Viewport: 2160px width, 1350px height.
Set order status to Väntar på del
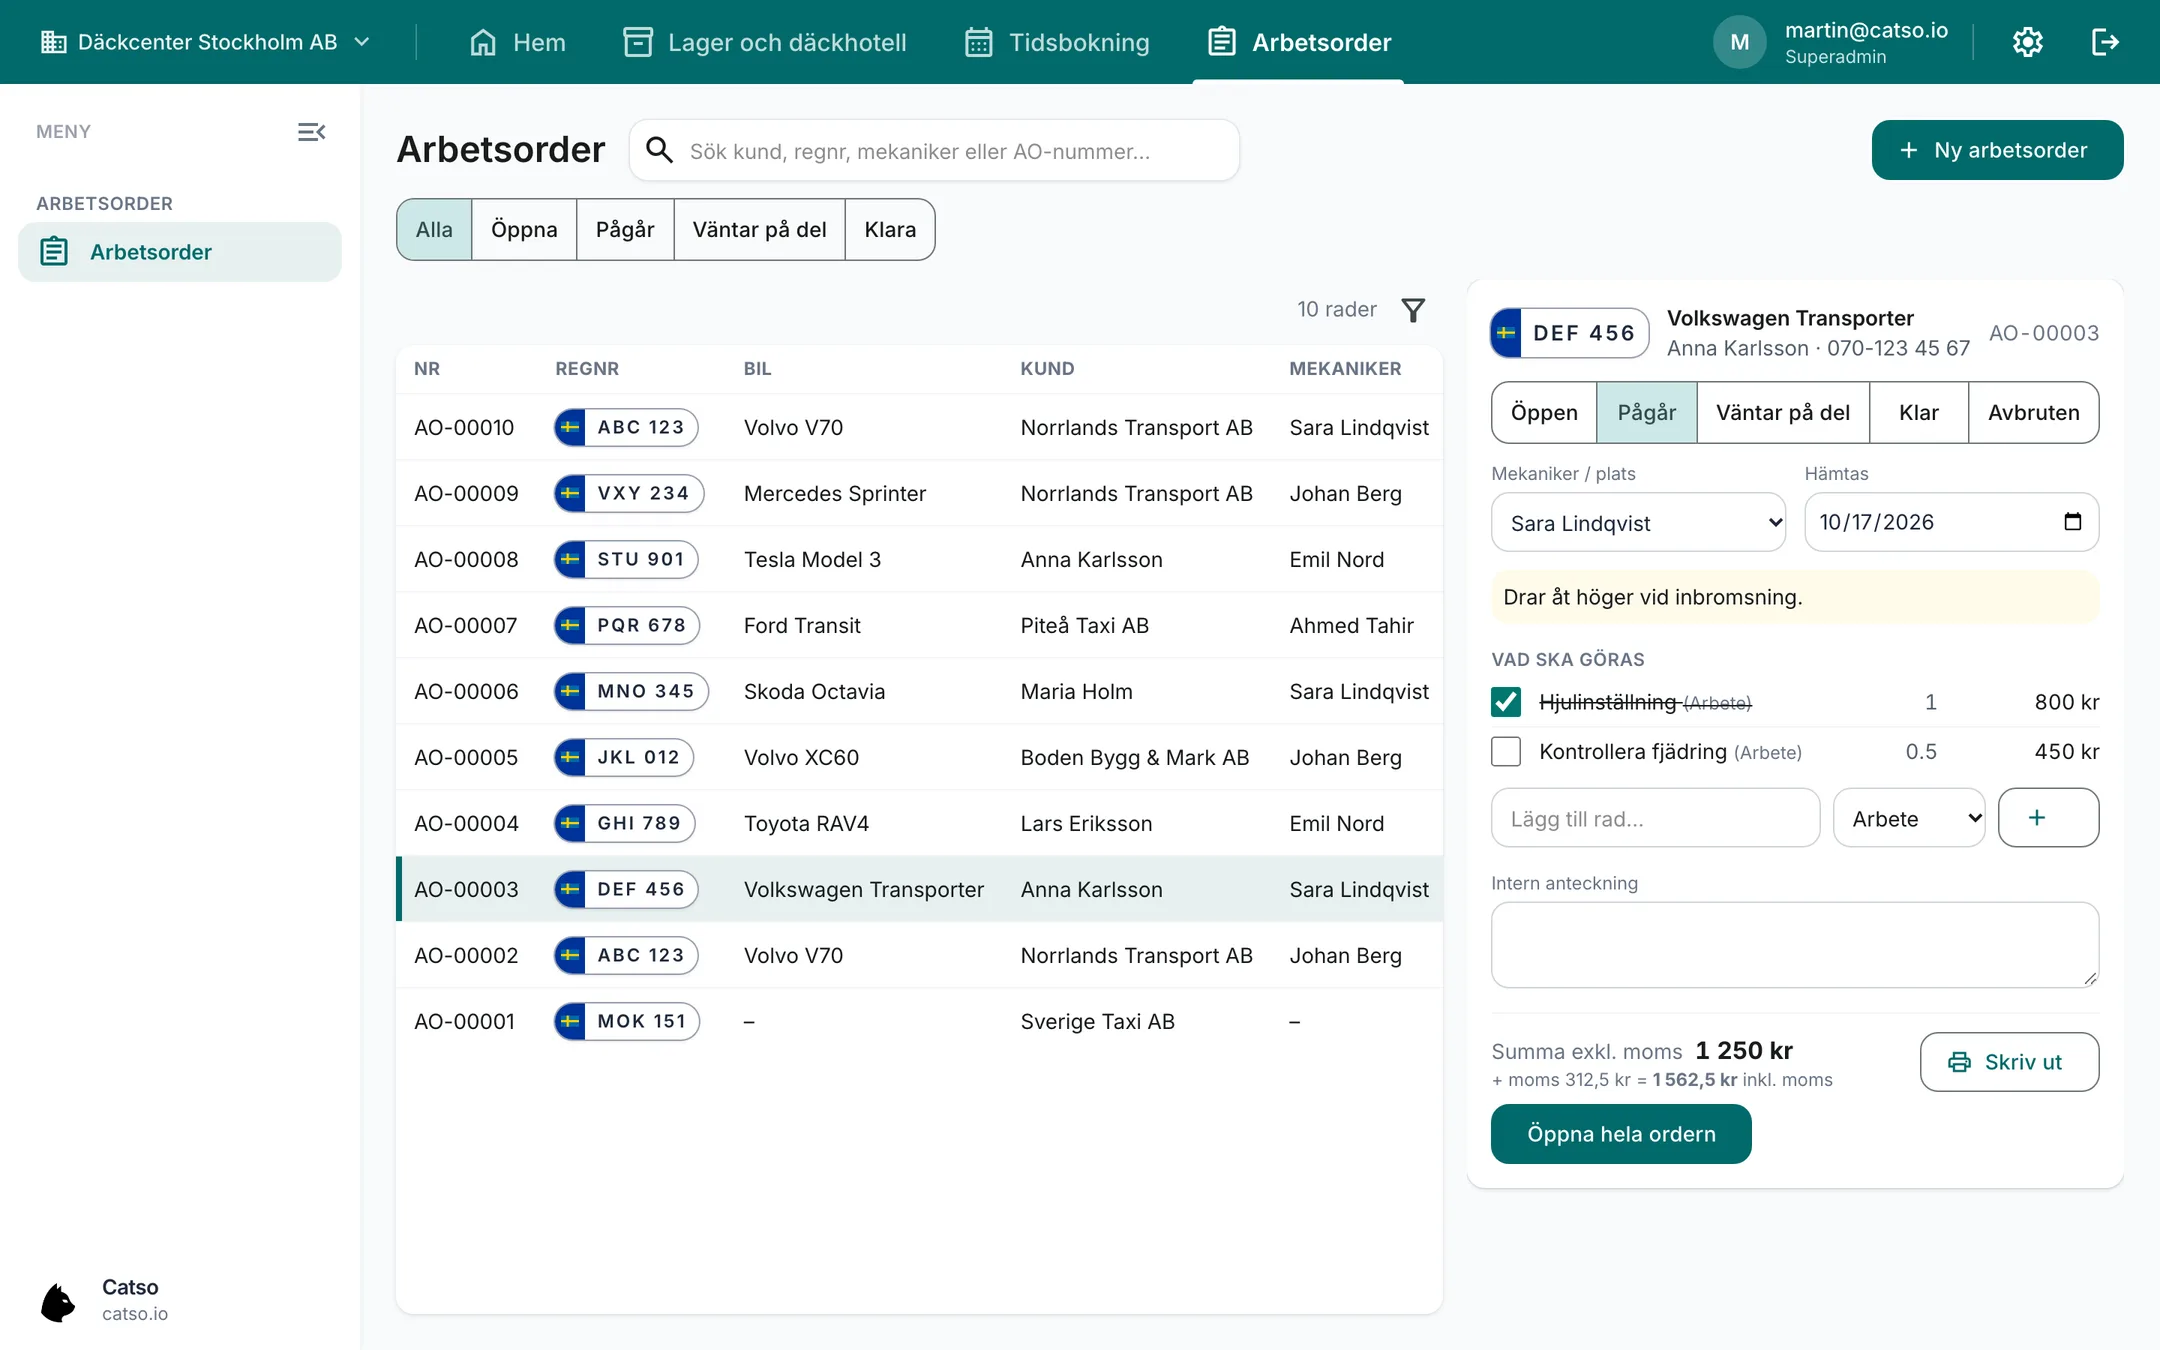(1783, 412)
